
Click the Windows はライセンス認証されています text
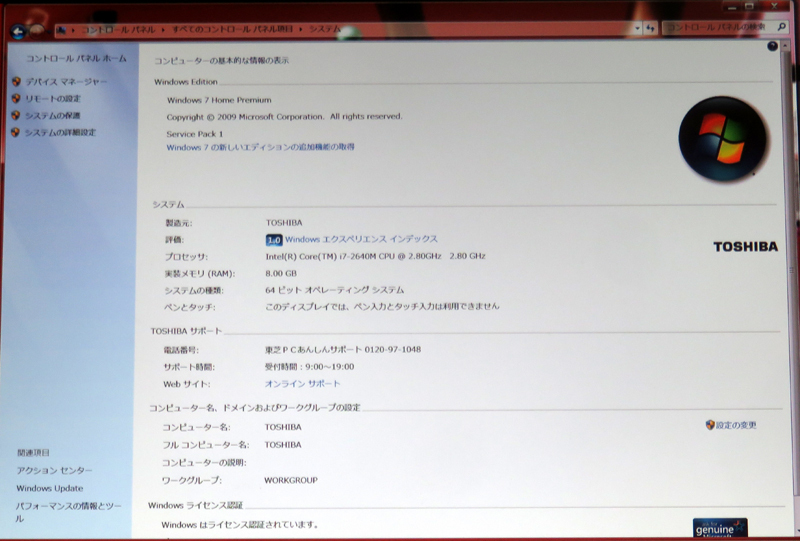coord(240,525)
